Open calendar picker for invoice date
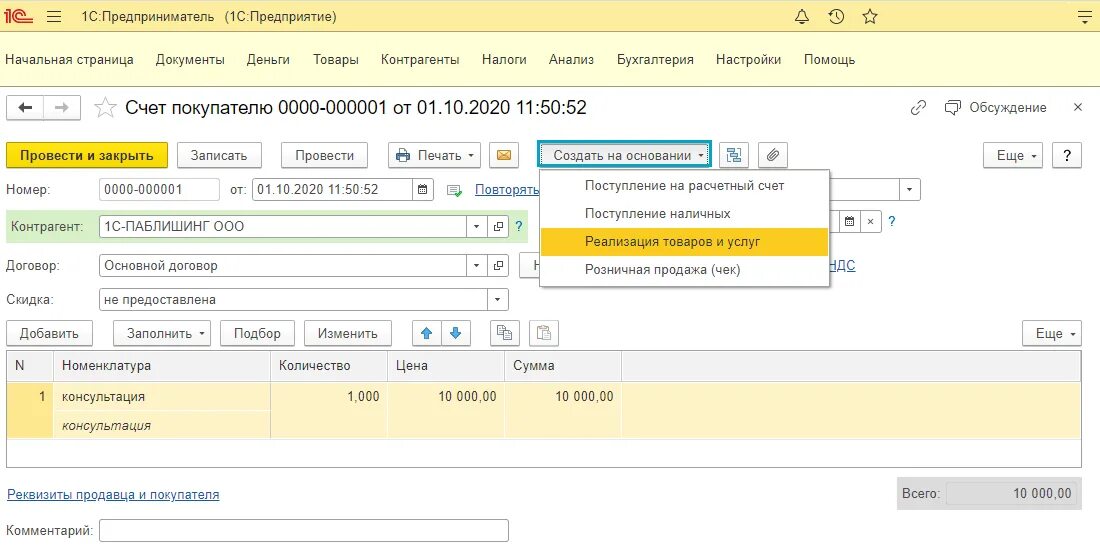 pos(422,189)
